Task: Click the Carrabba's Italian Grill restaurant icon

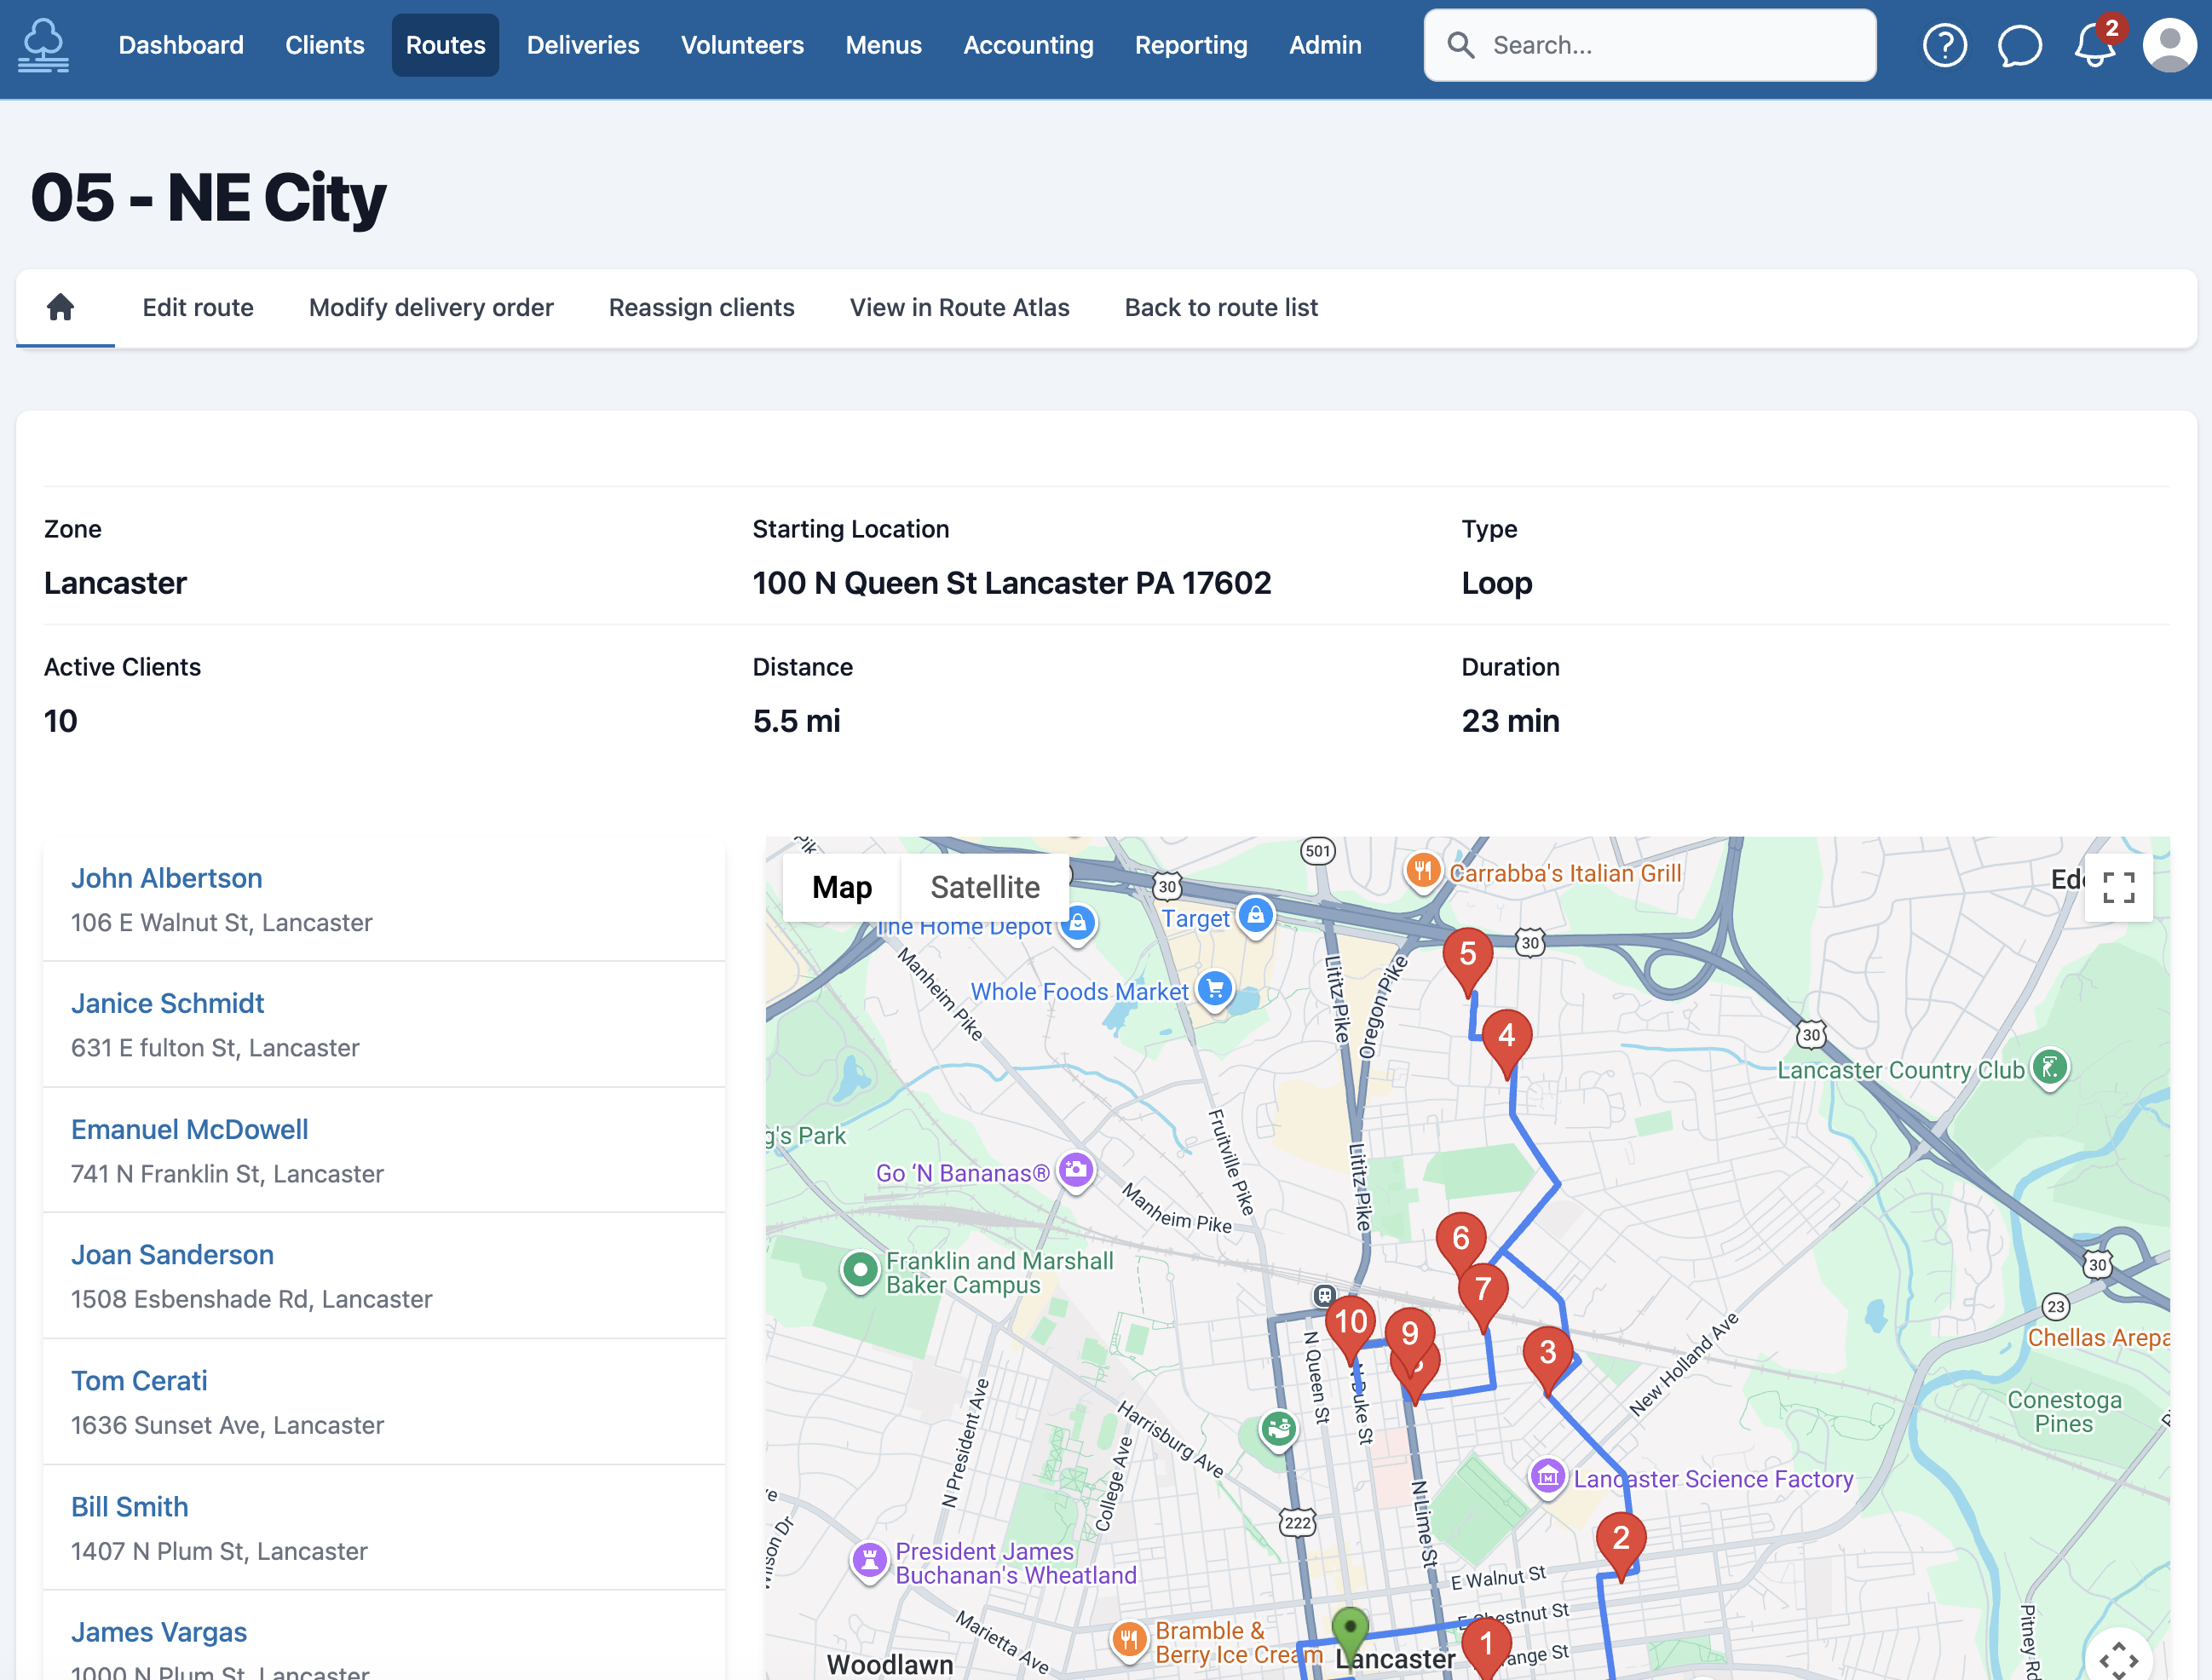Action: click(x=1422, y=871)
